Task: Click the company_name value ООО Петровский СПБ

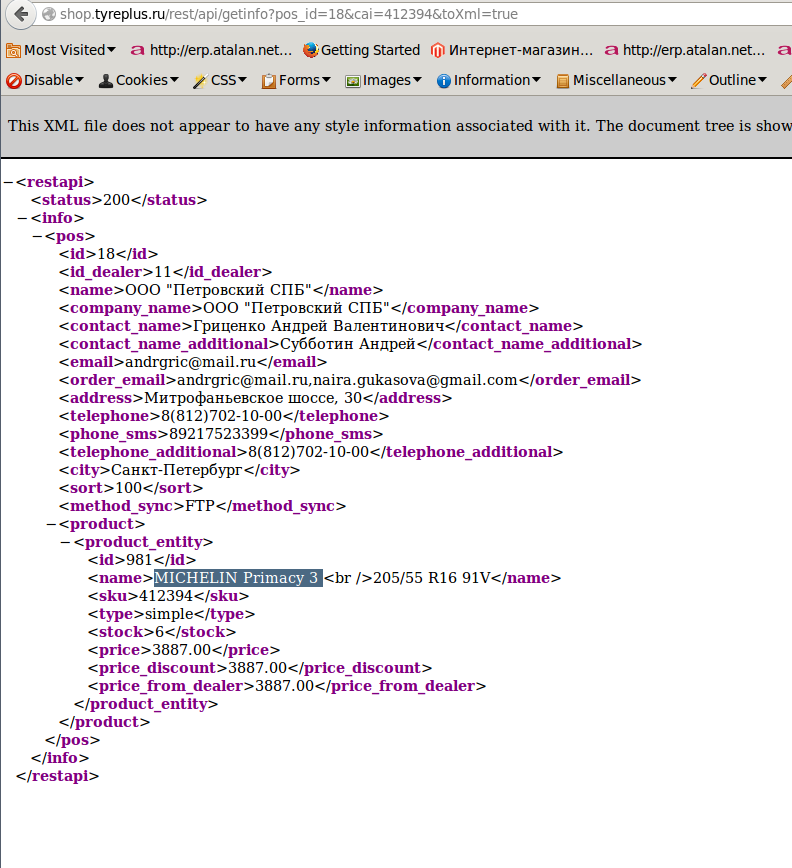Action: [297, 308]
